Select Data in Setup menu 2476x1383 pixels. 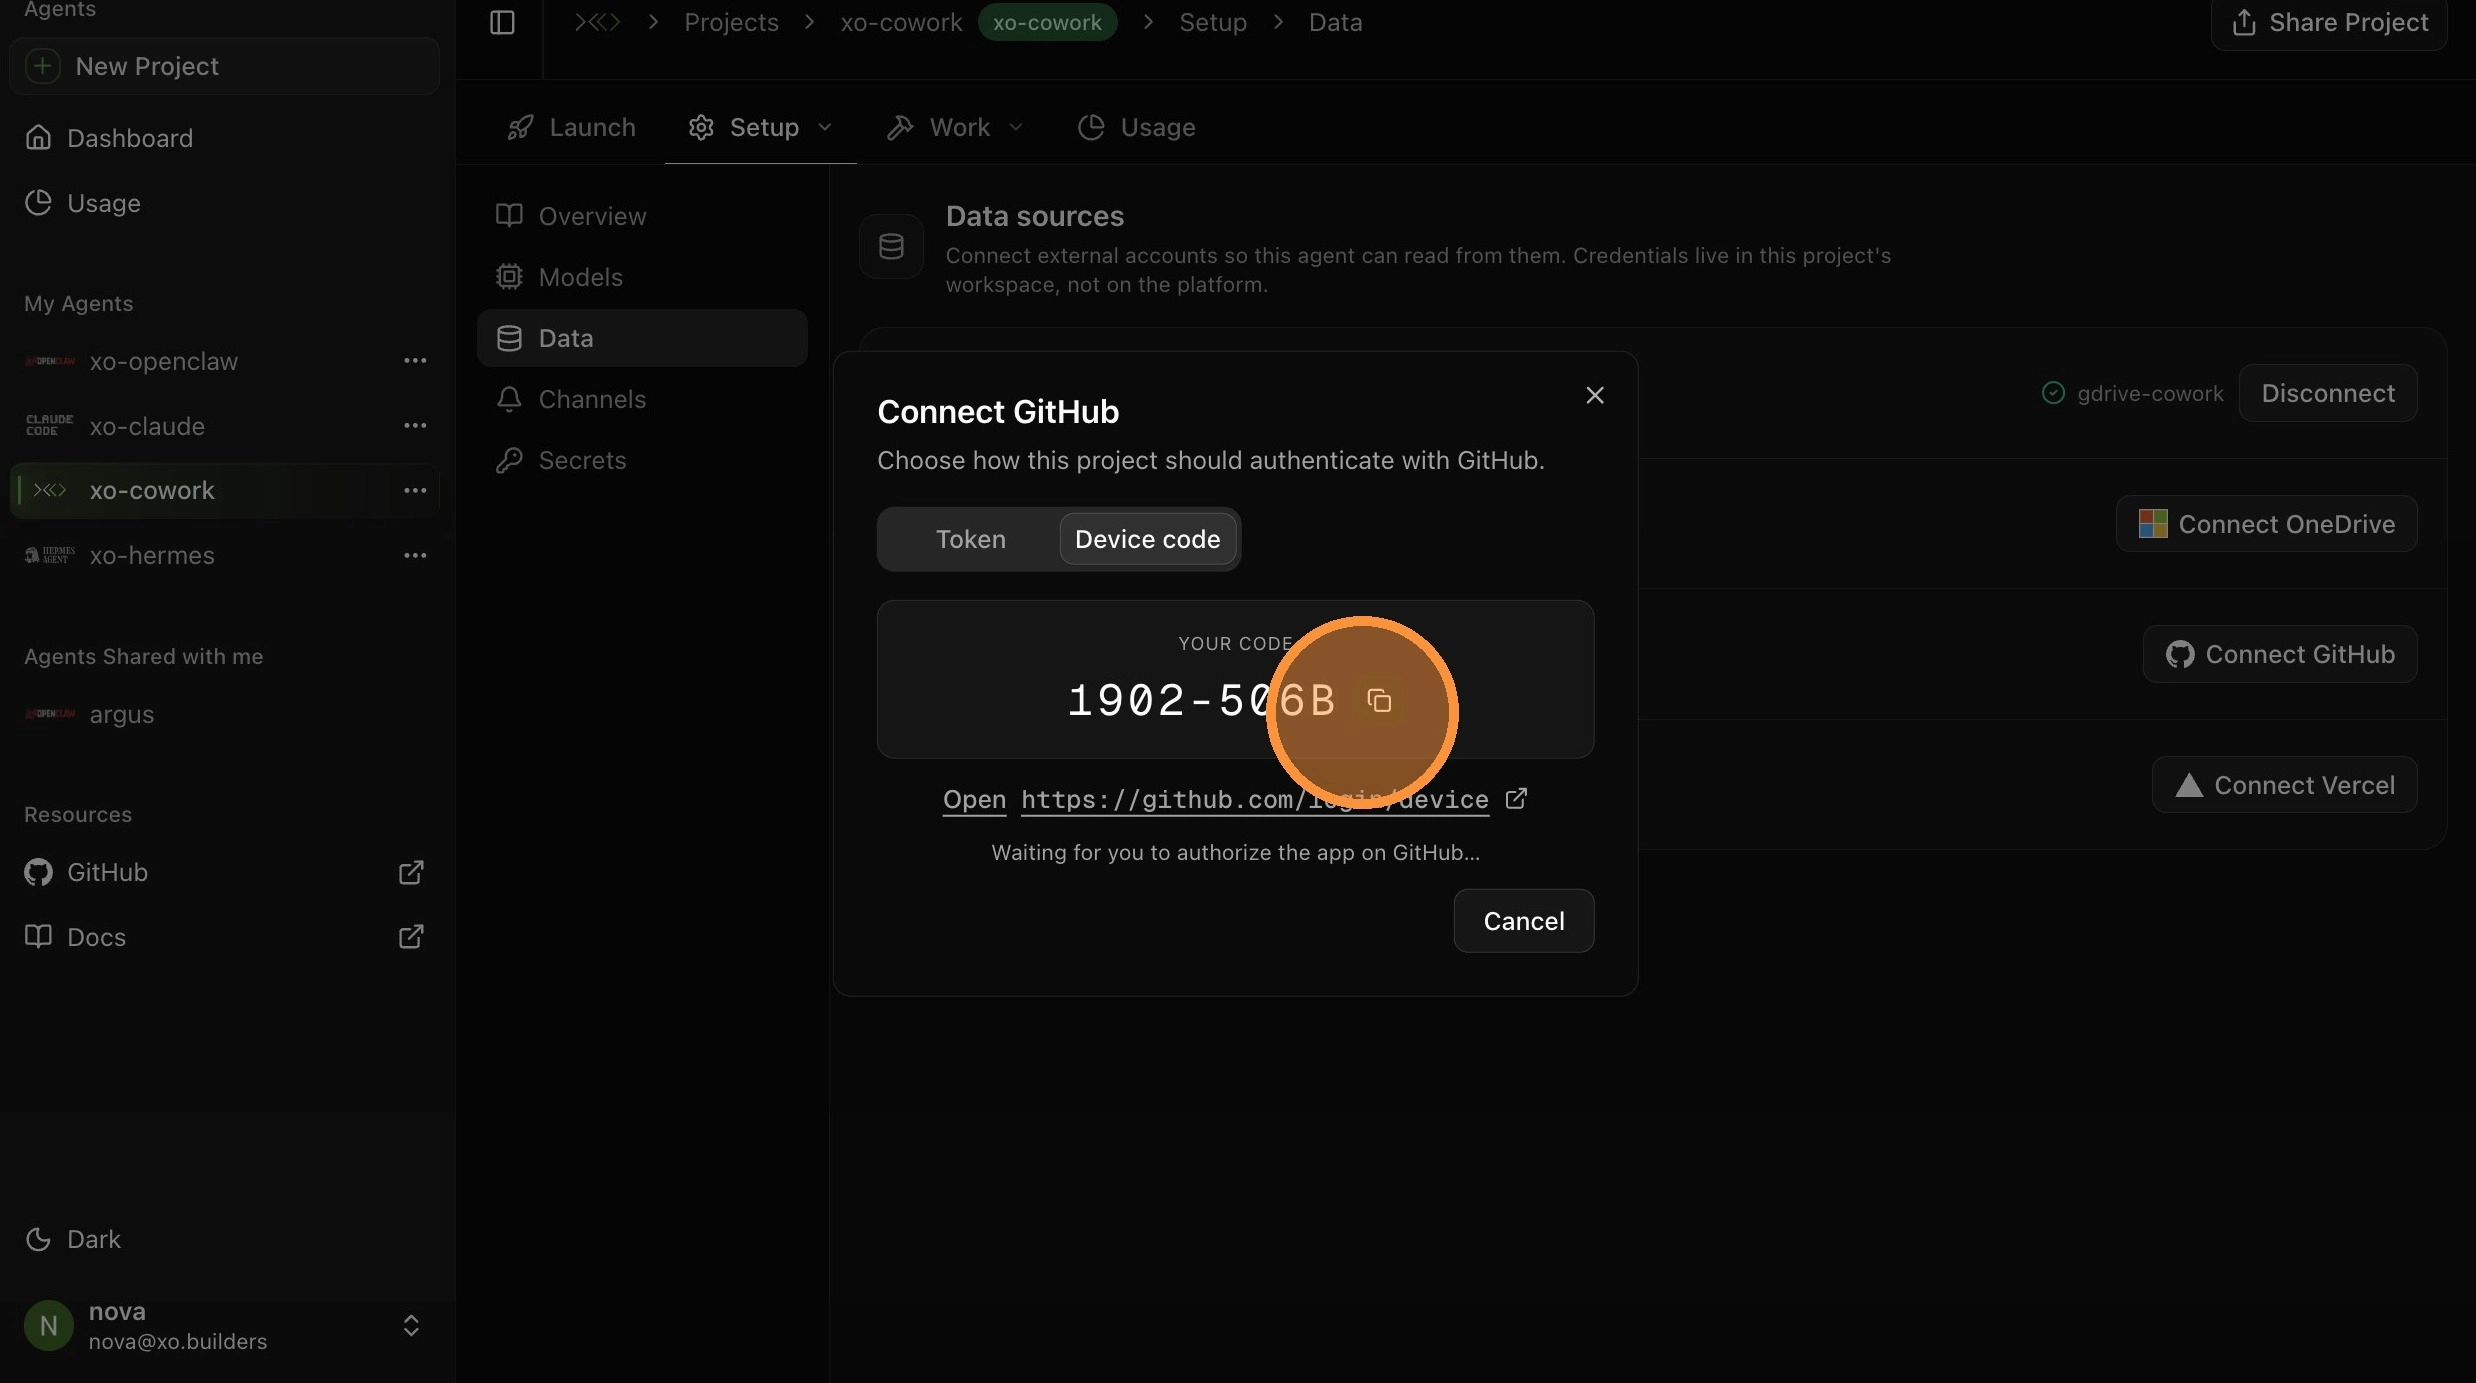click(x=642, y=338)
